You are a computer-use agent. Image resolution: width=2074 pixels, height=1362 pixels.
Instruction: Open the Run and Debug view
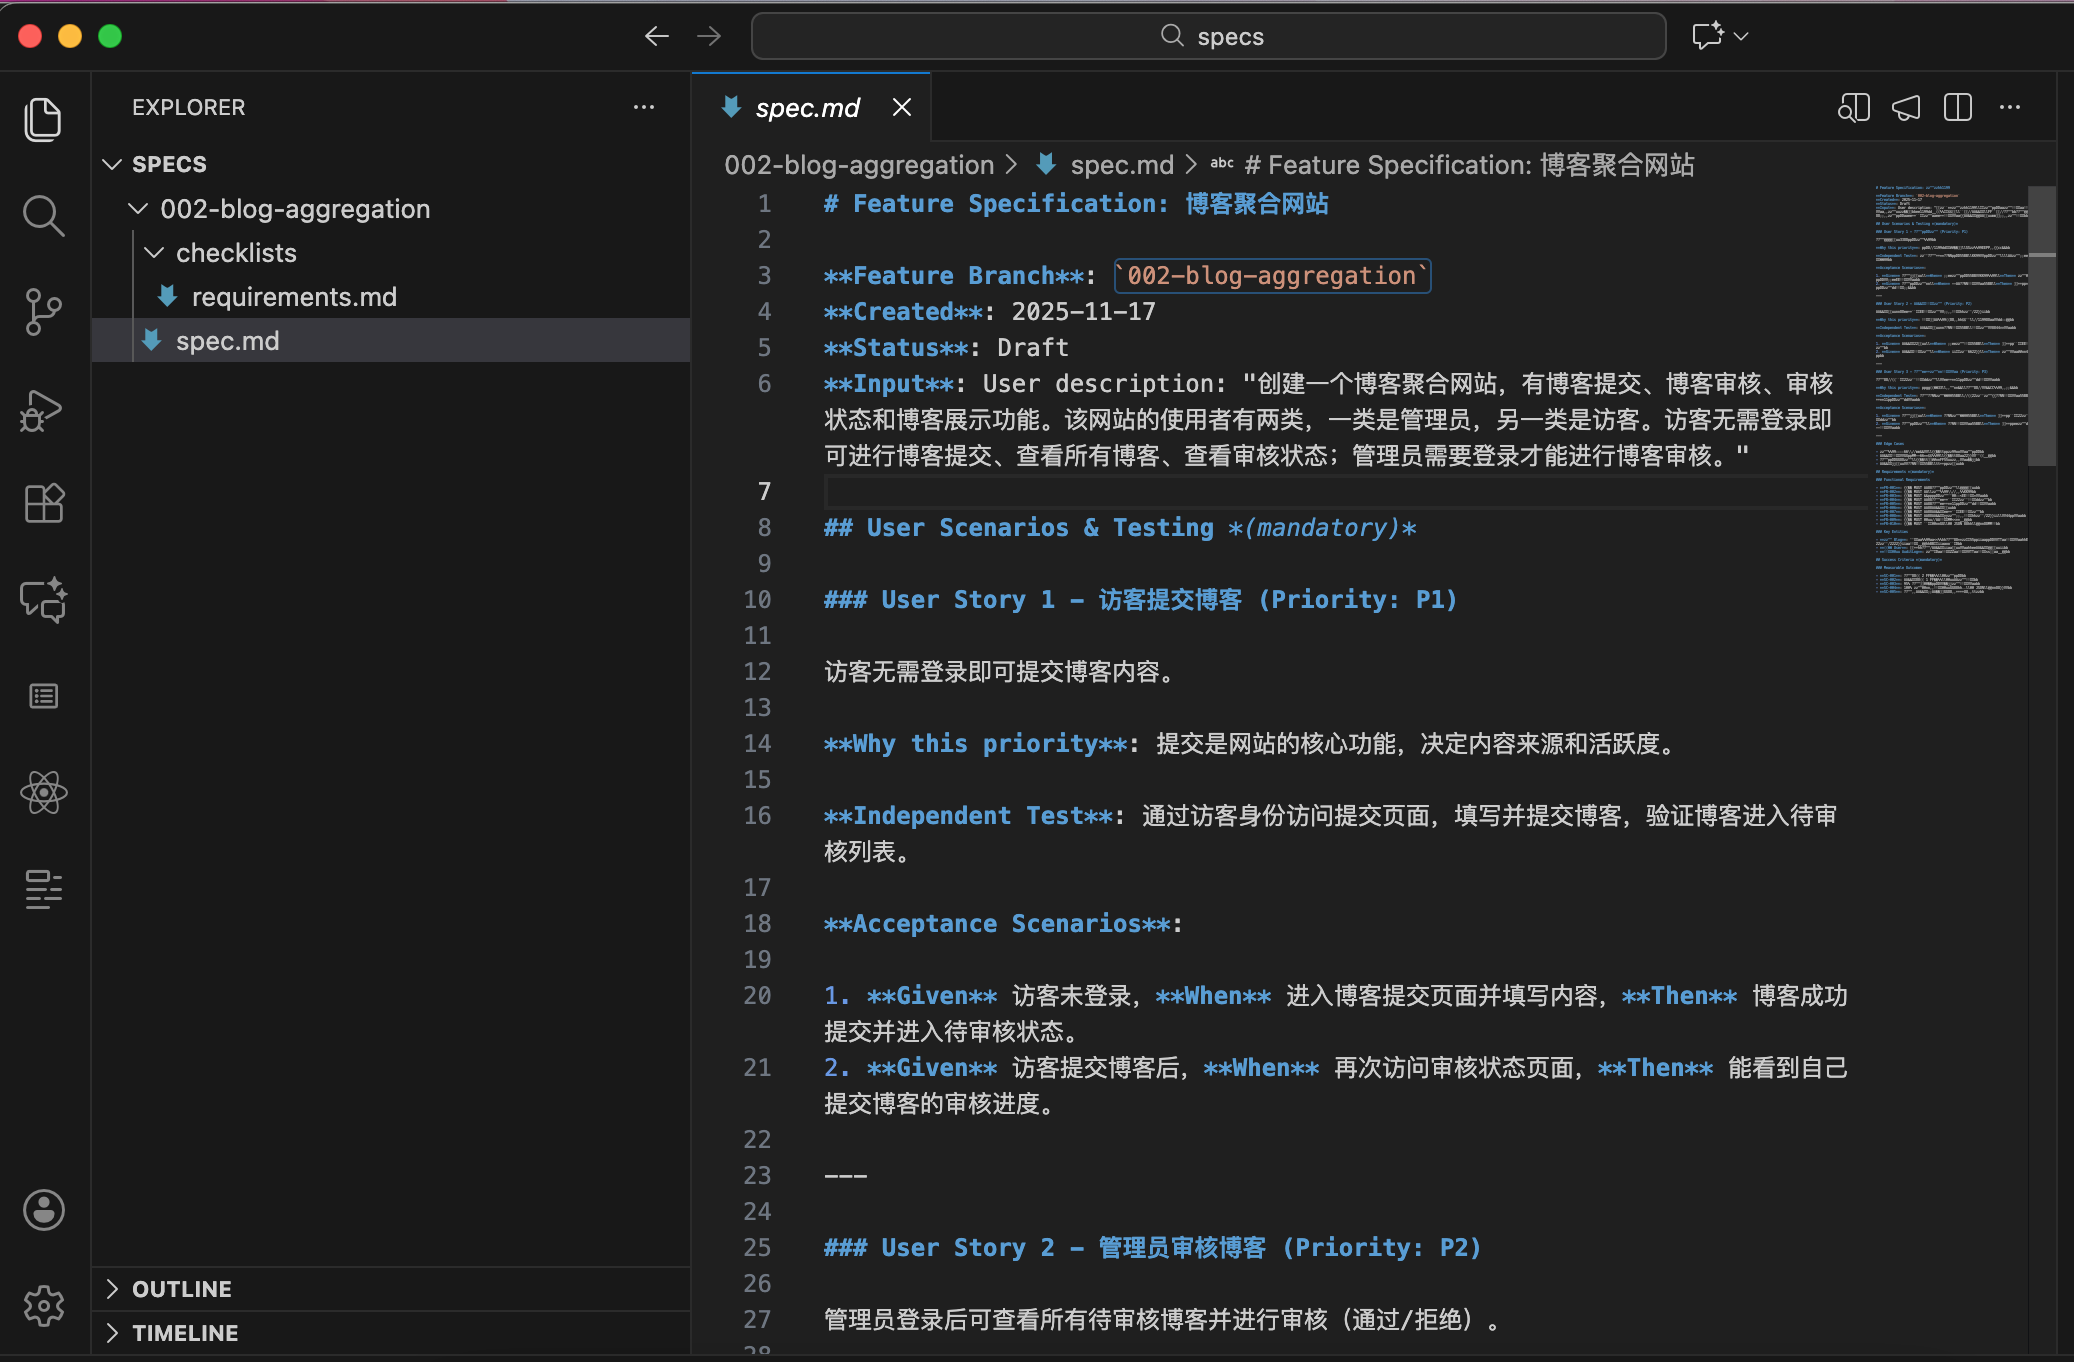[43, 409]
